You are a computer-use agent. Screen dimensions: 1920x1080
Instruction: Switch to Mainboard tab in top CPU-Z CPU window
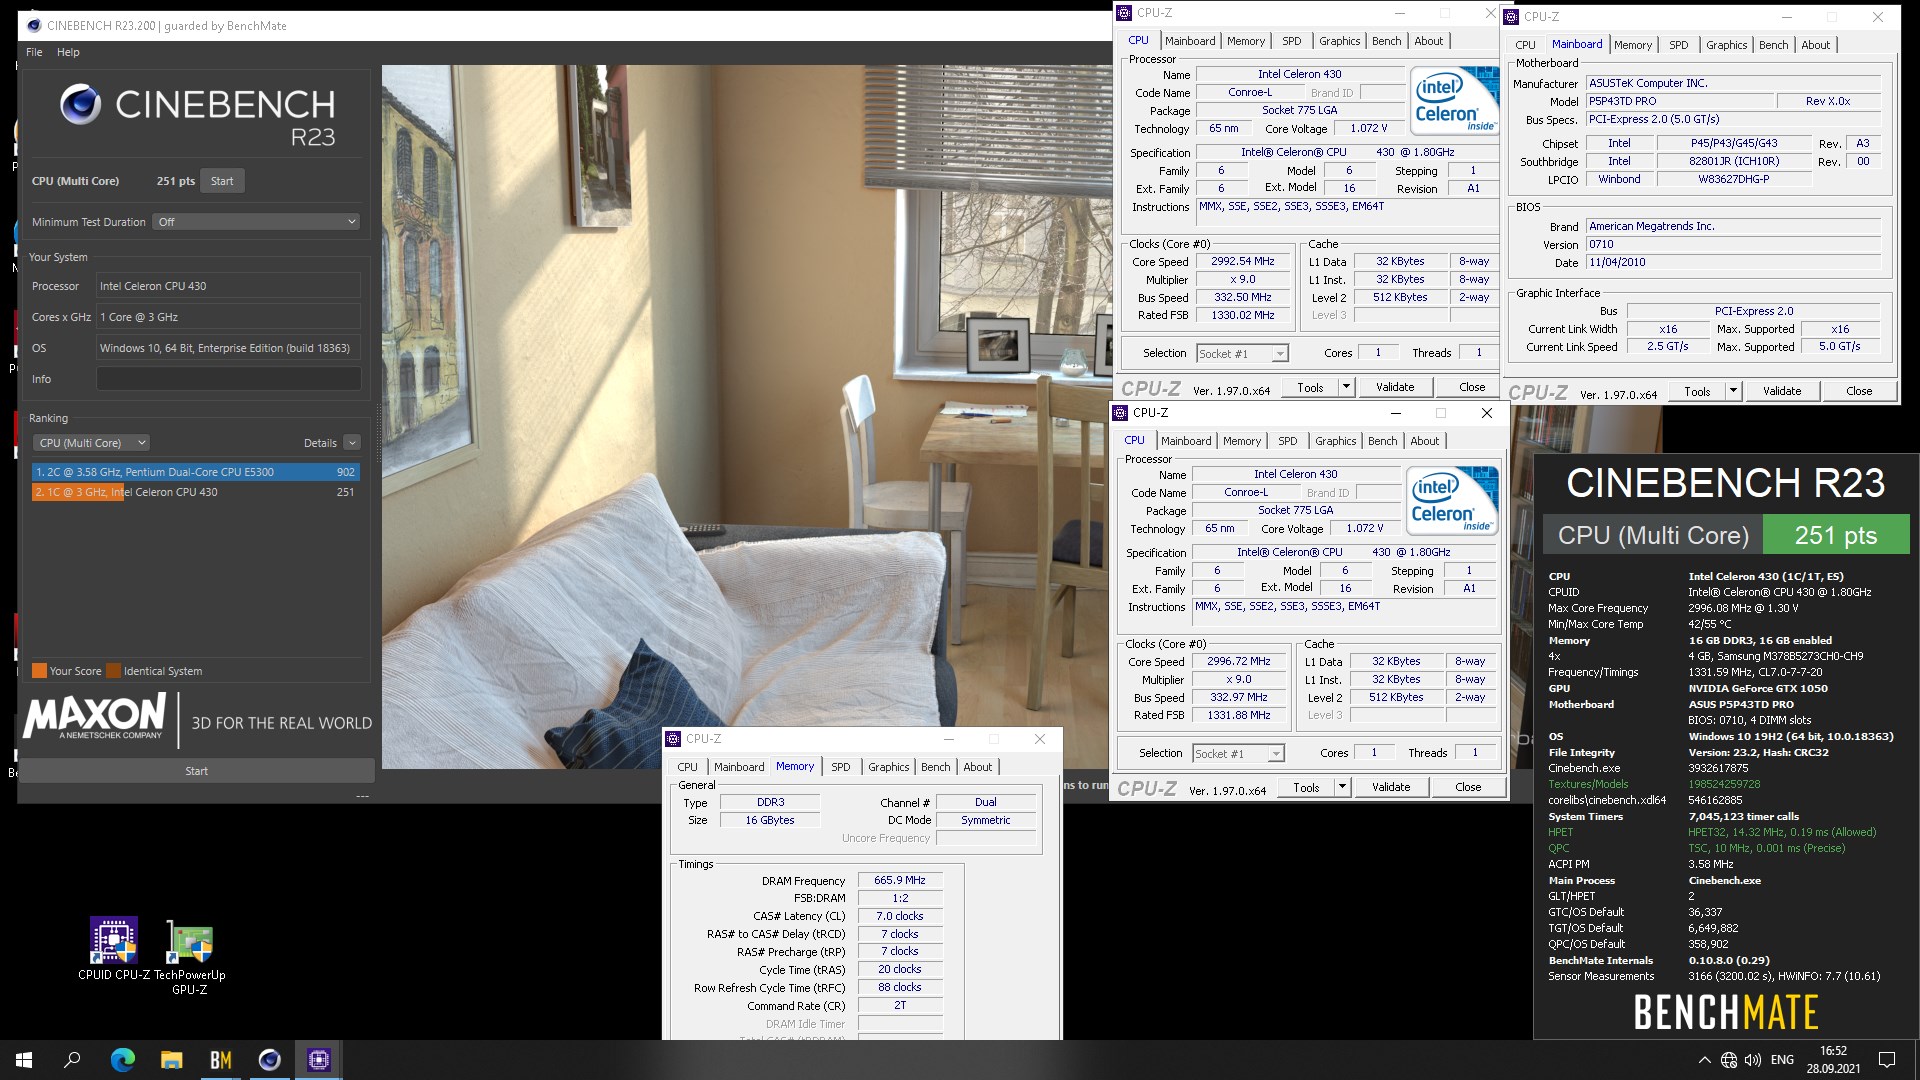[x=1190, y=41]
